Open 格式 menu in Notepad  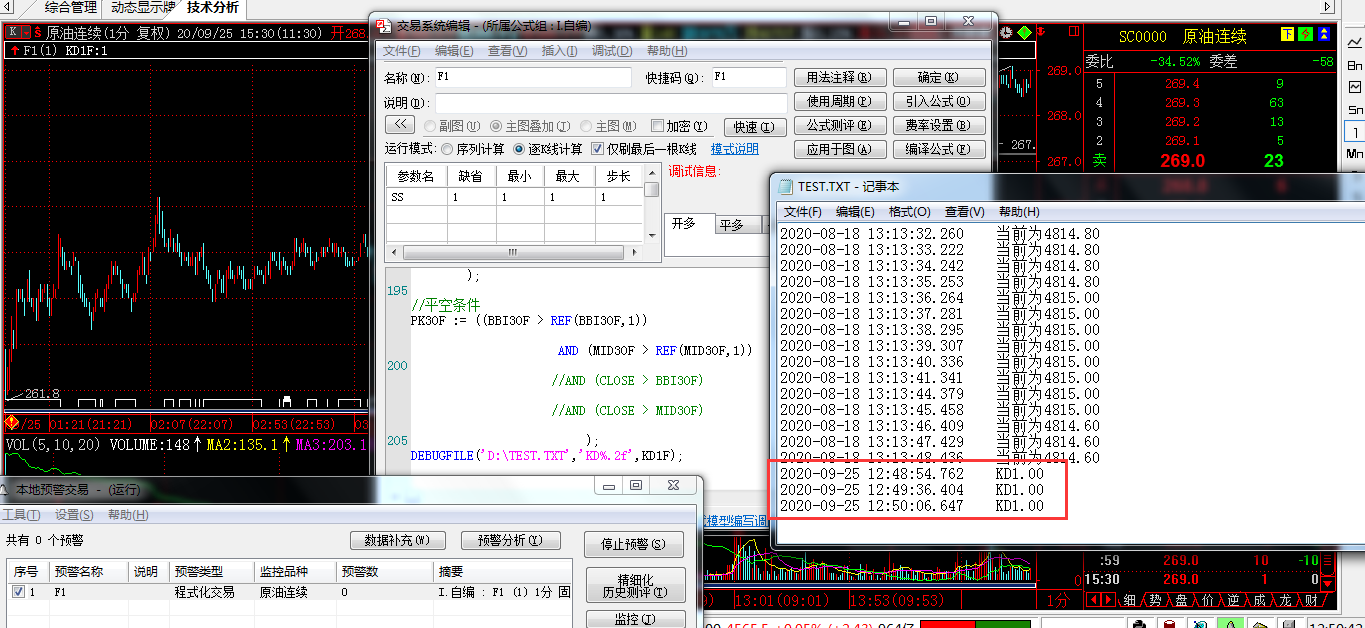coord(910,212)
